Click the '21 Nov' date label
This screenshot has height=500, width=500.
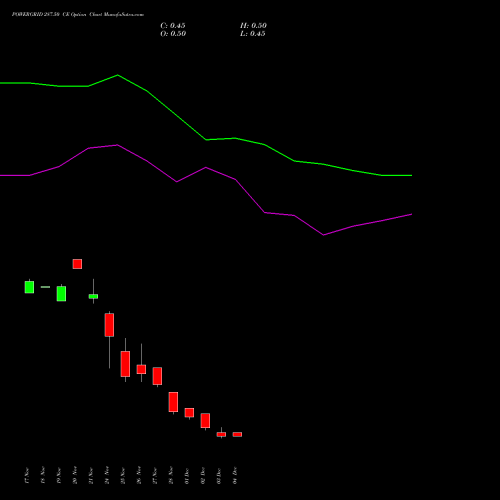[91, 476]
